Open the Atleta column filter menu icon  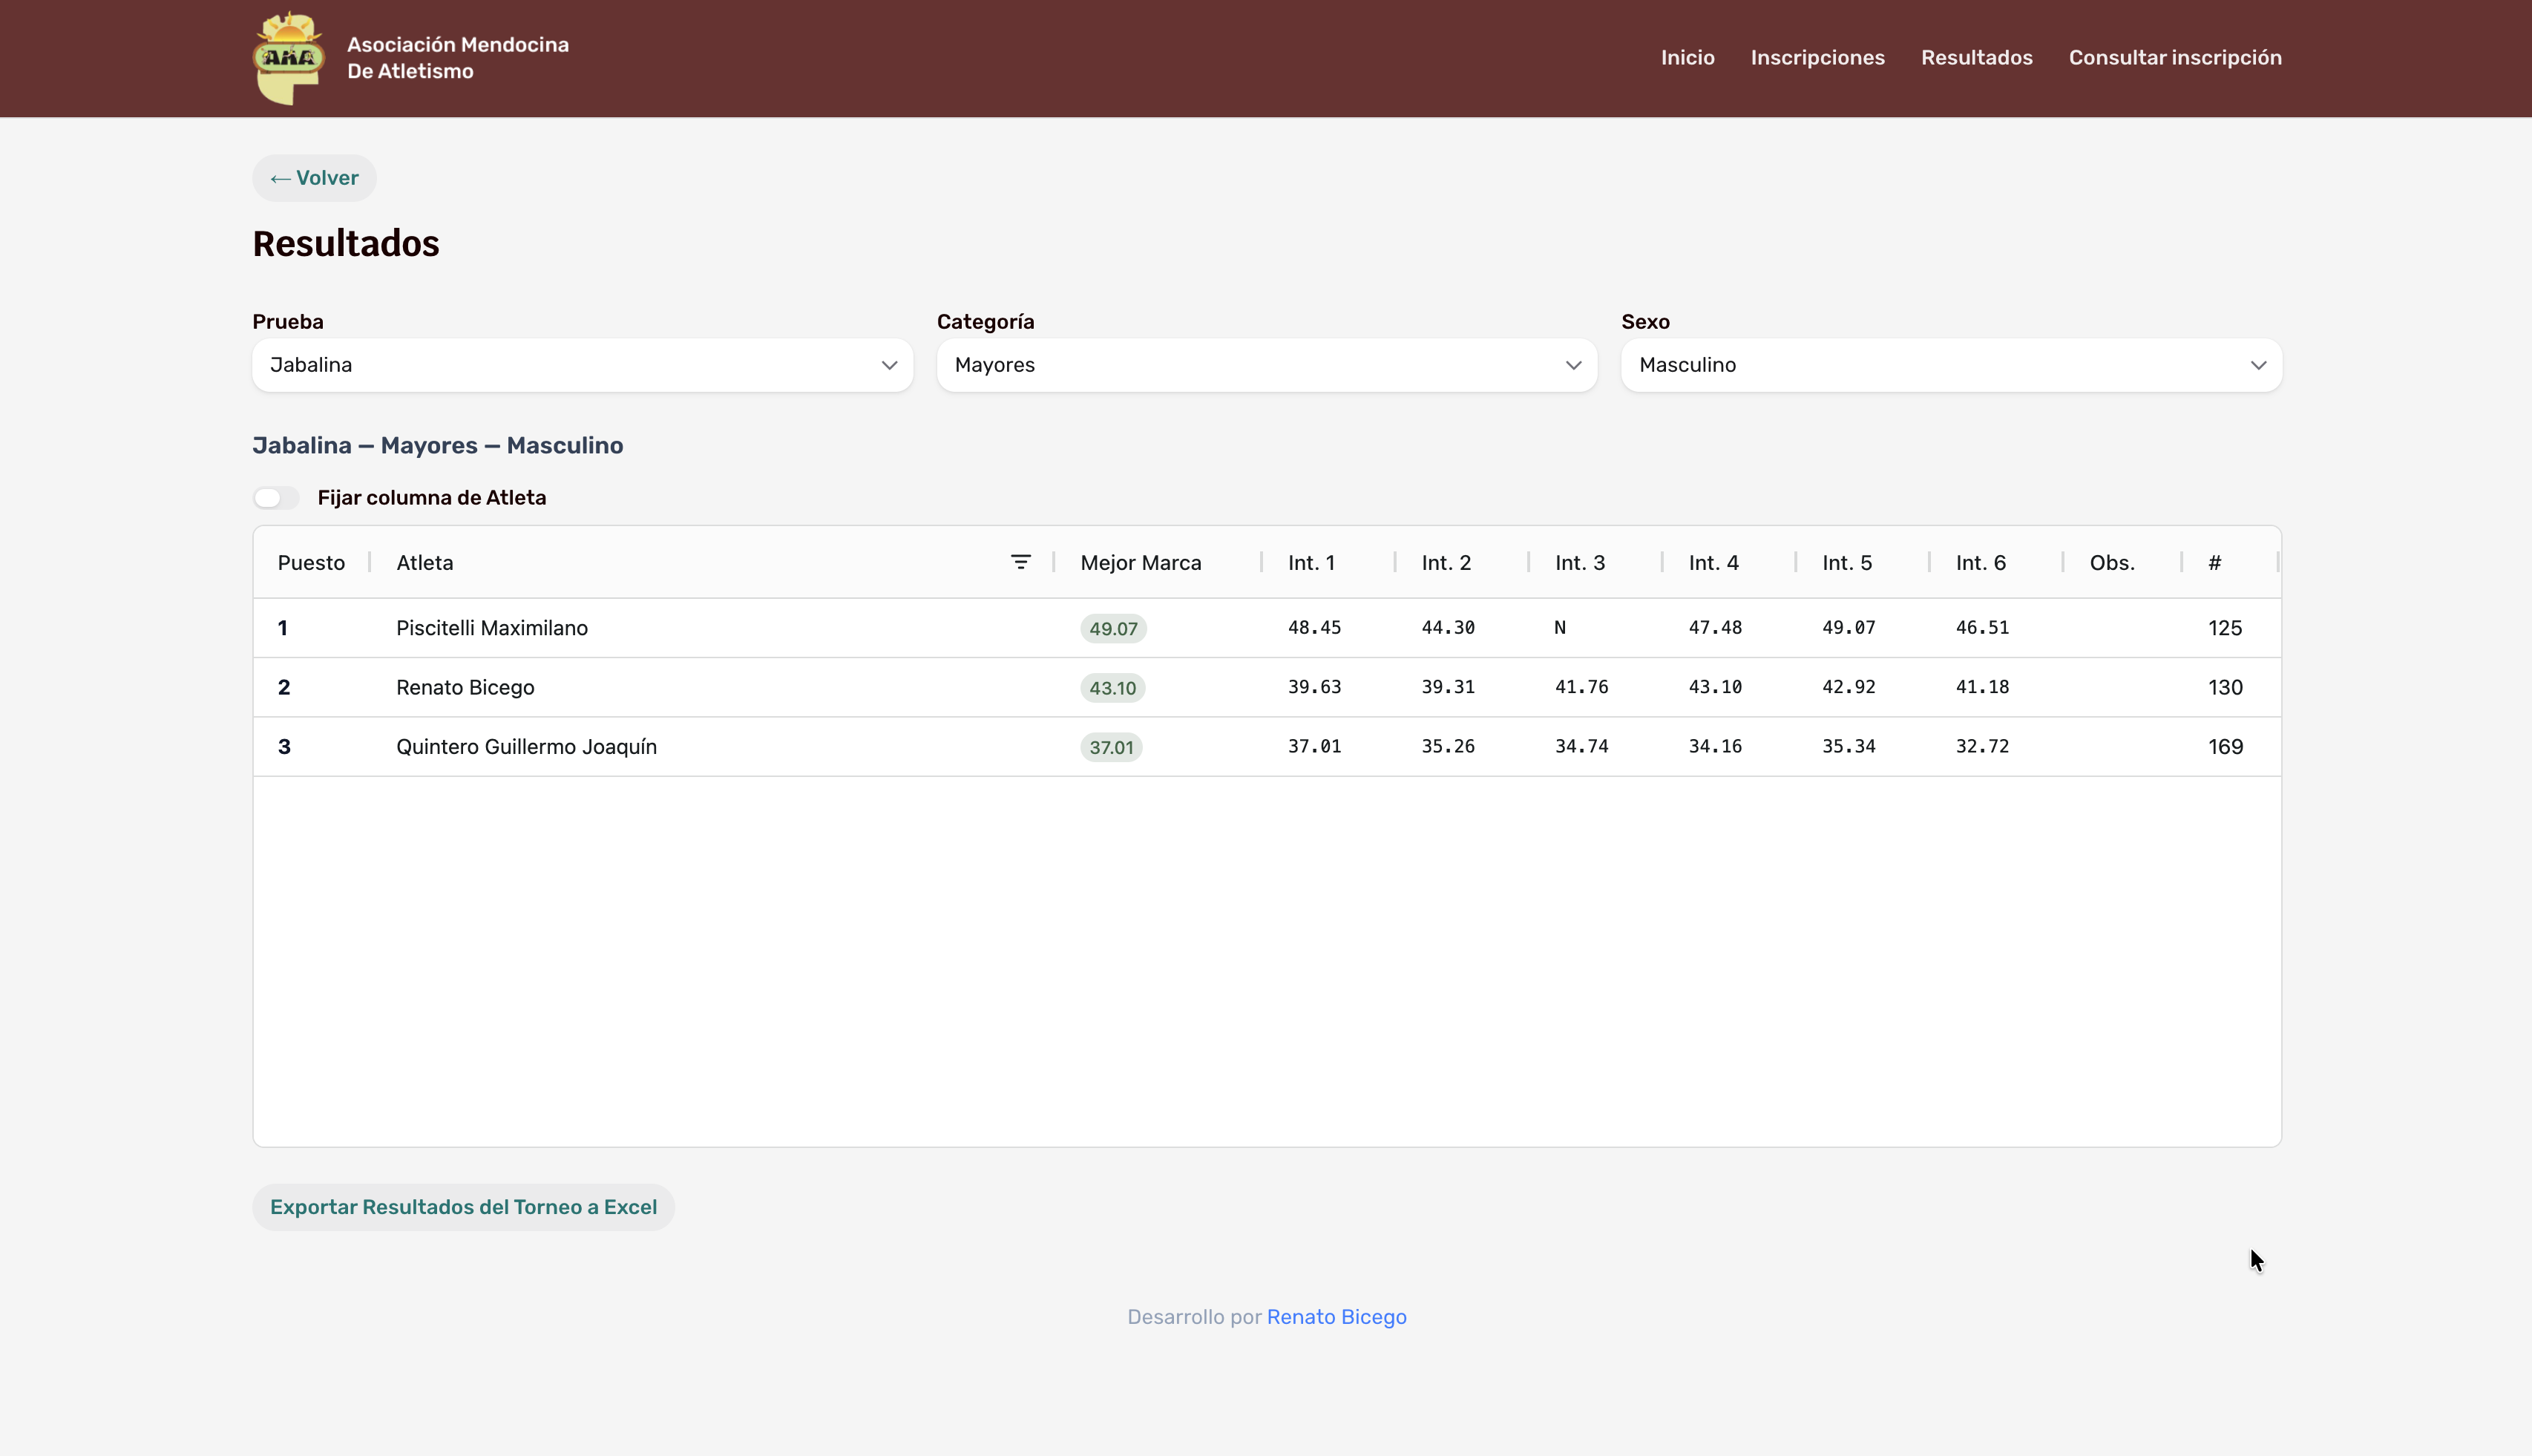(x=1020, y=562)
